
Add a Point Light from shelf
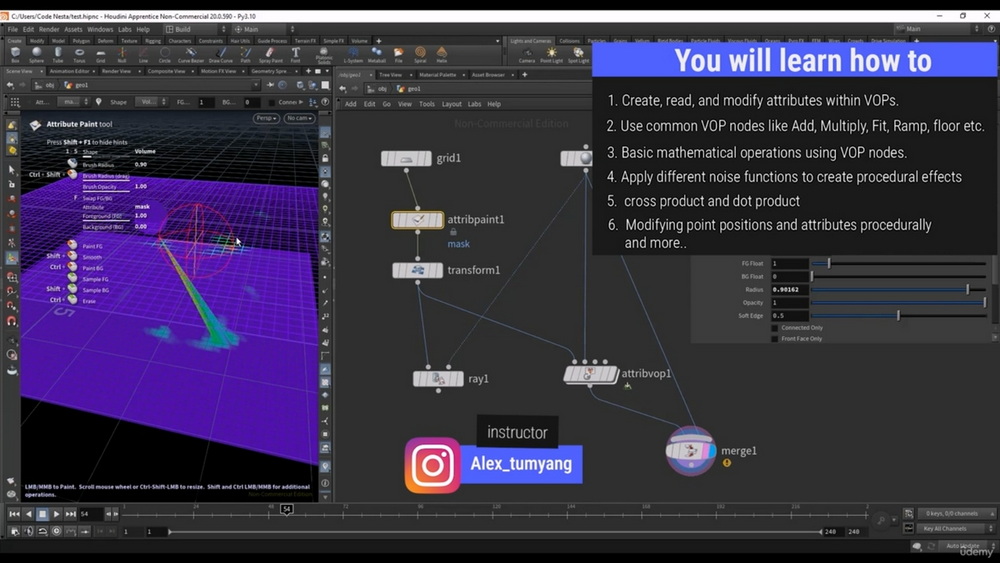(x=552, y=55)
